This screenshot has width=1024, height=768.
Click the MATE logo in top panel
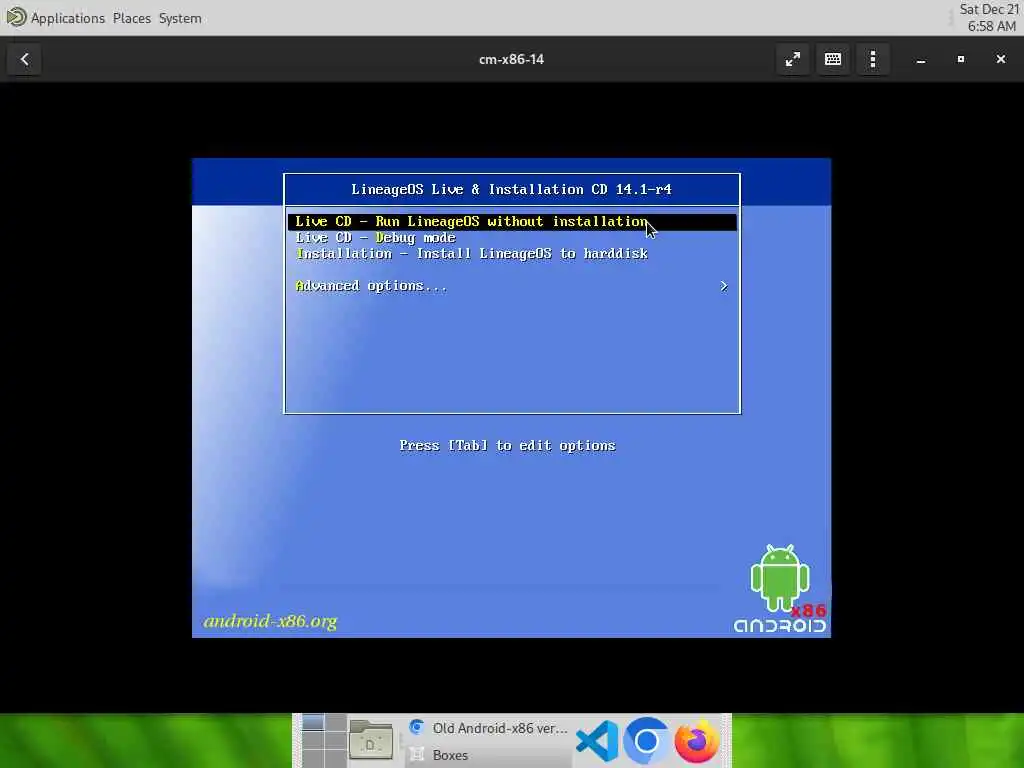(x=16, y=17)
